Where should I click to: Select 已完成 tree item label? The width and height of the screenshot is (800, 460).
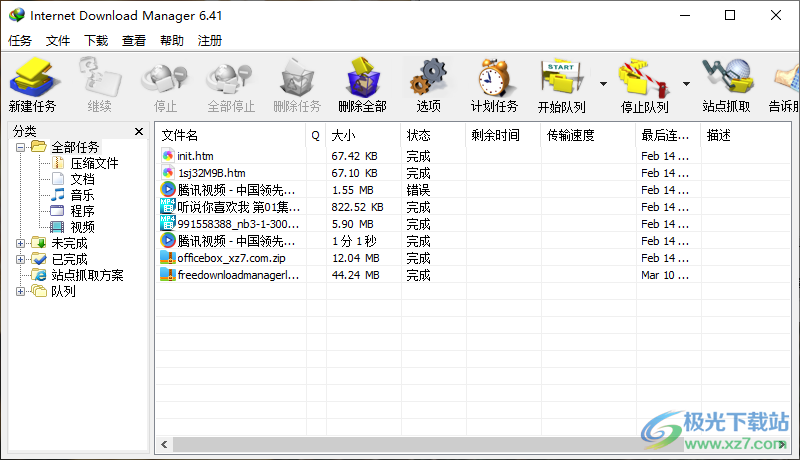(x=69, y=260)
